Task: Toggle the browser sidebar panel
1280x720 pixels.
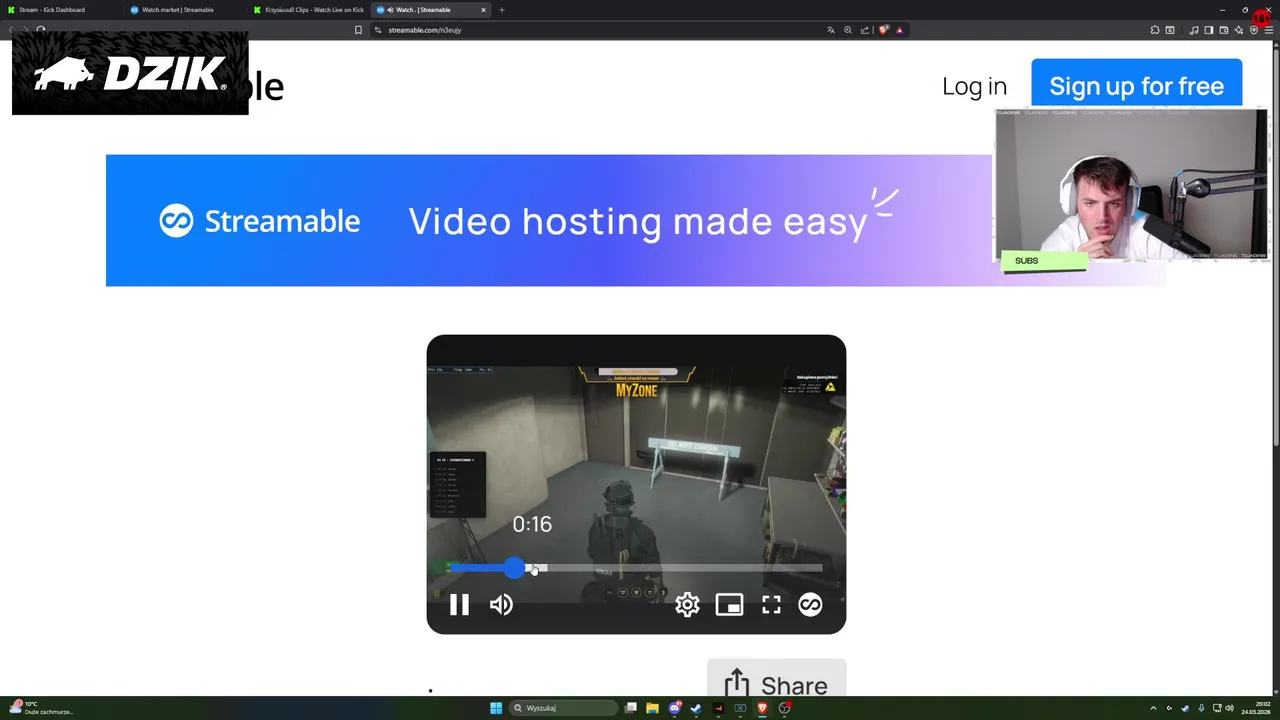Action: [1209, 30]
